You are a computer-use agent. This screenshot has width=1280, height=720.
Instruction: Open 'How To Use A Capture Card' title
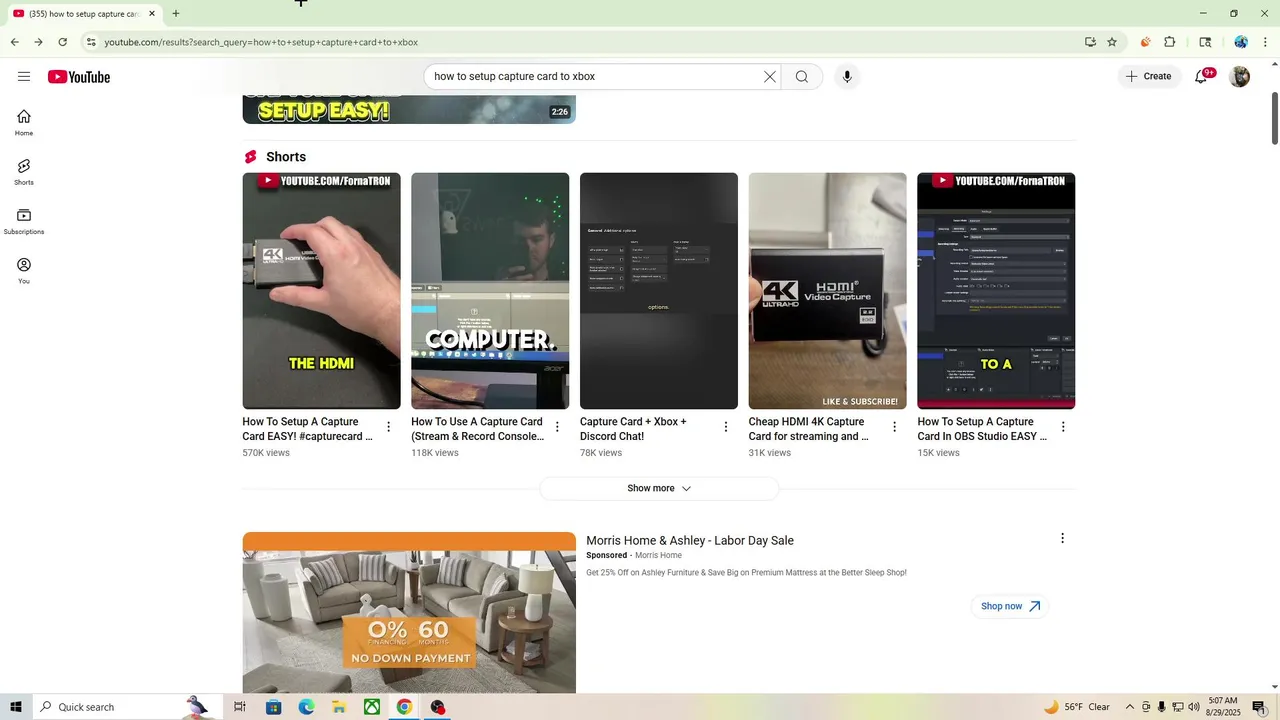click(477, 429)
